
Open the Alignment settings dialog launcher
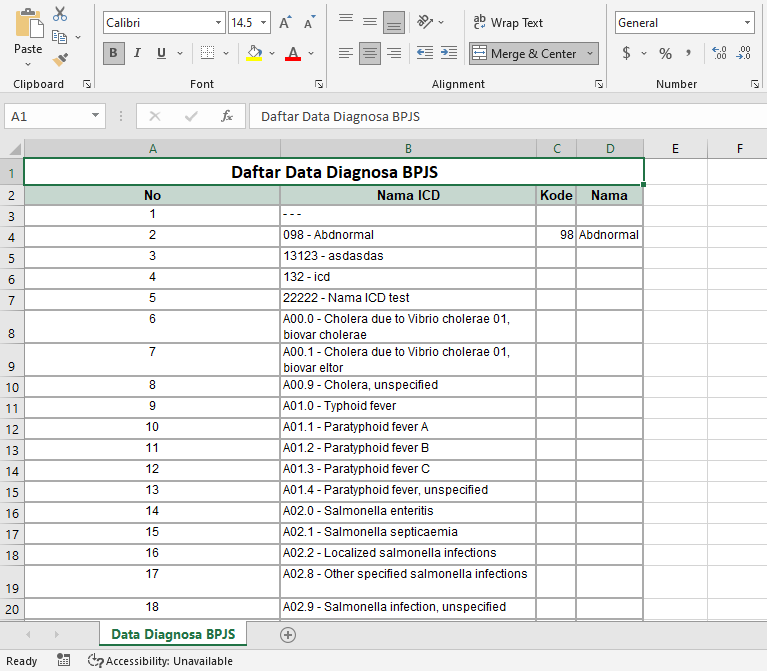[599, 84]
